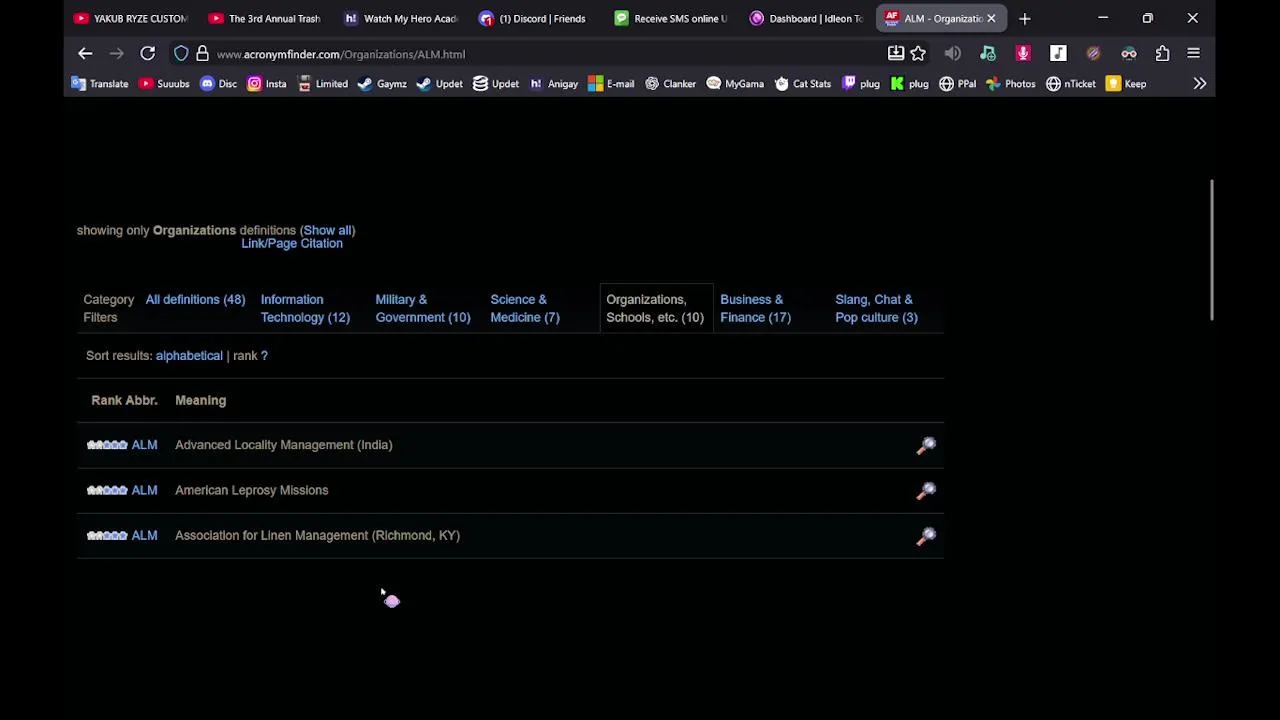Switch to Watch My Hero Academia tab

[400, 18]
